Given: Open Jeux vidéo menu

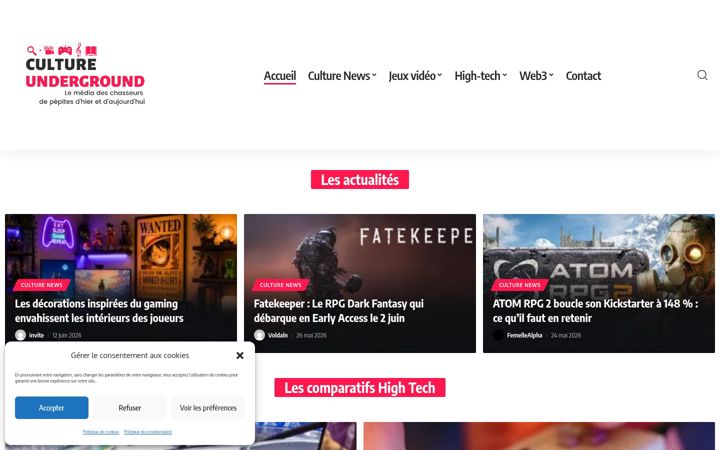Looking at the screenshot, I should (415, 76).
